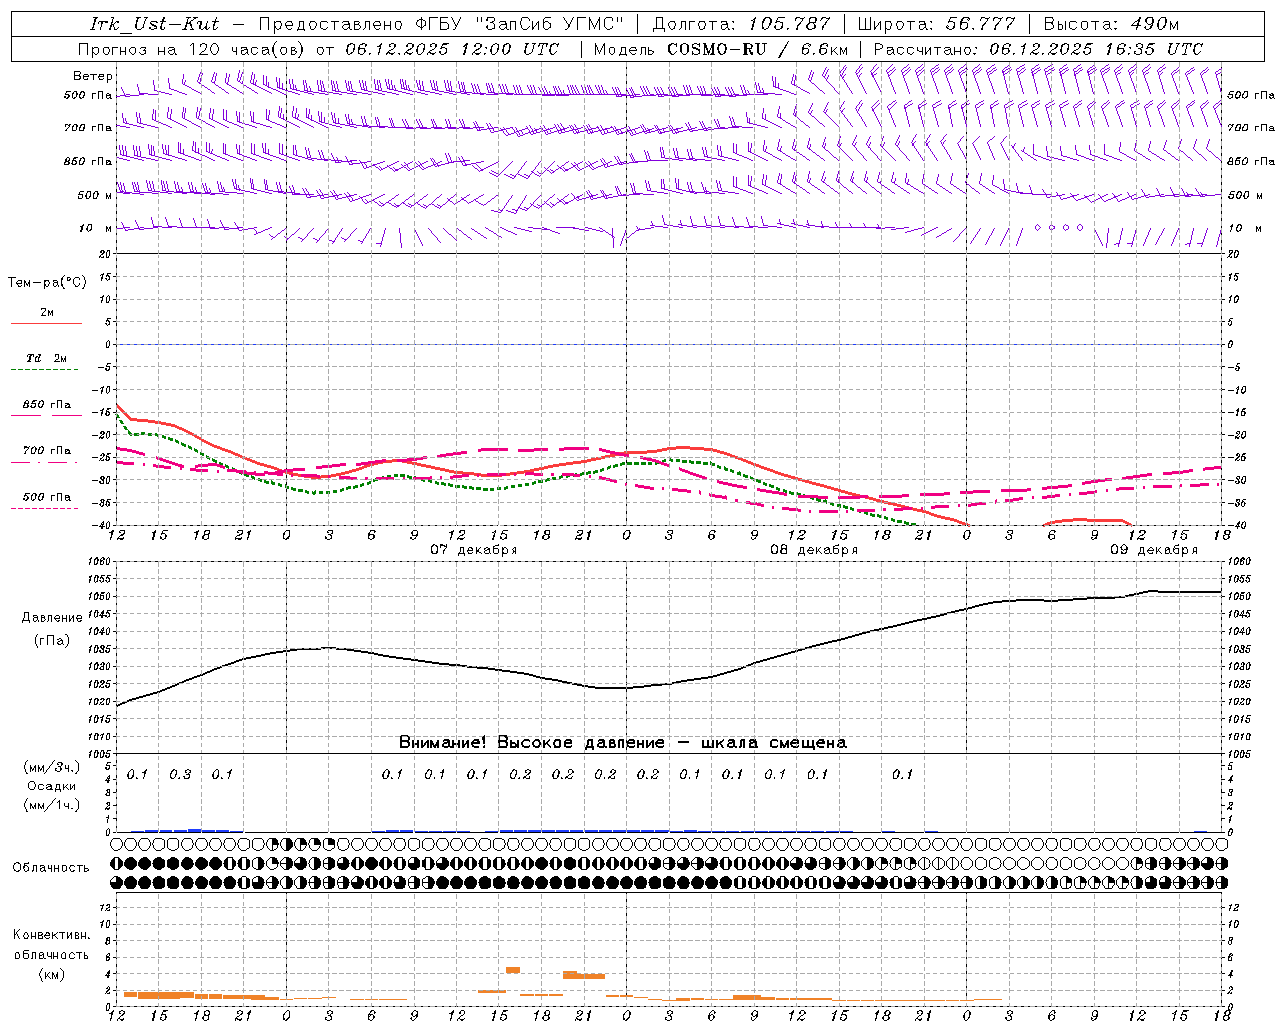1280x1024 pixels.
Task: Click the blue 2м temperature legend line
Action: (x=46, y=323)
